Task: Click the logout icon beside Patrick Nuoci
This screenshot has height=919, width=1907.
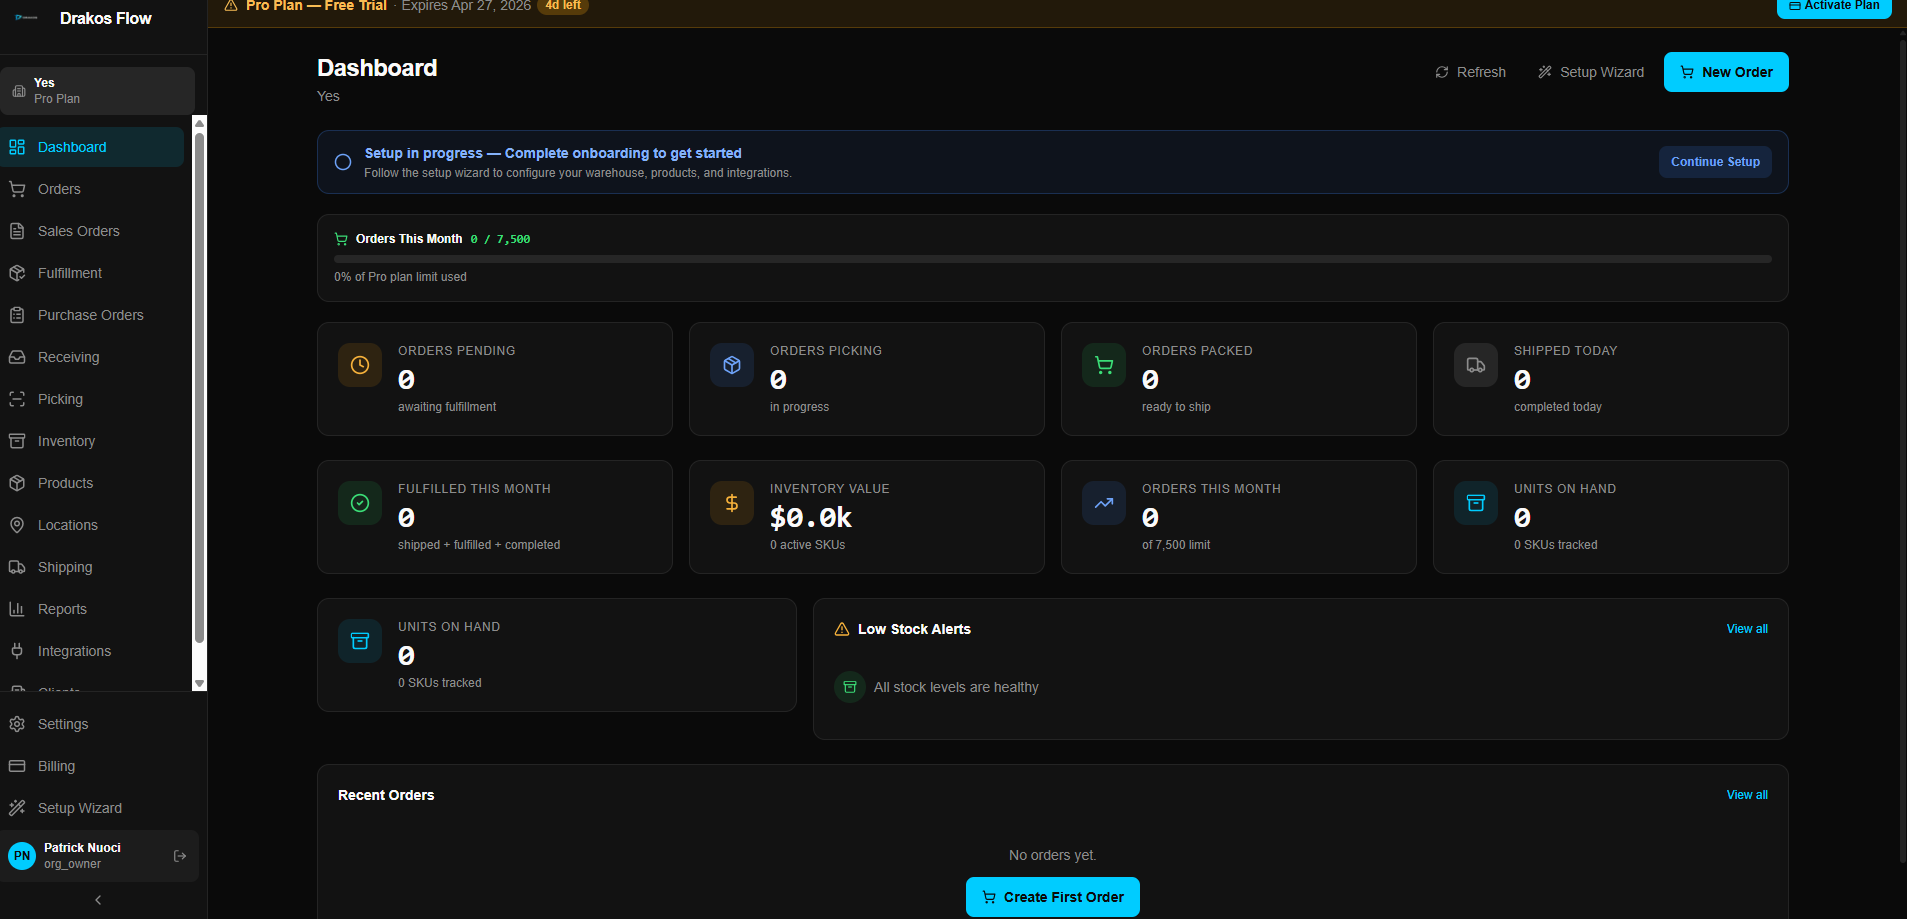Action: (x=180, y=856)
